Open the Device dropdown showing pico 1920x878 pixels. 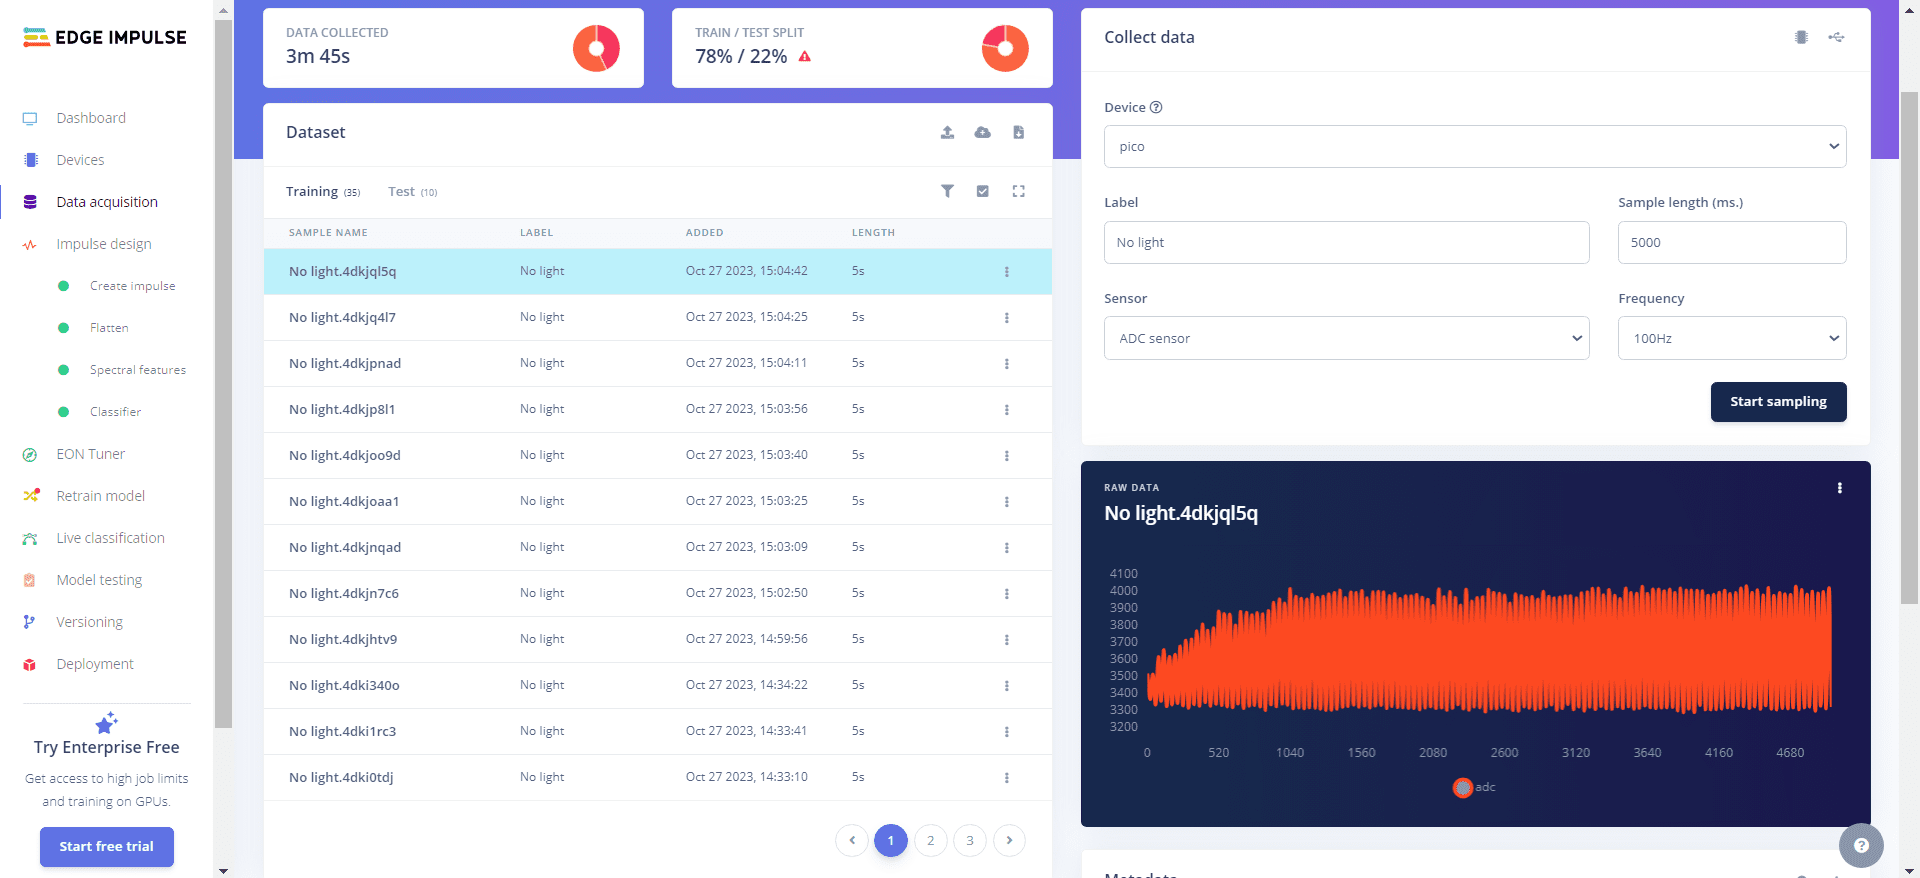[1474, 146]
